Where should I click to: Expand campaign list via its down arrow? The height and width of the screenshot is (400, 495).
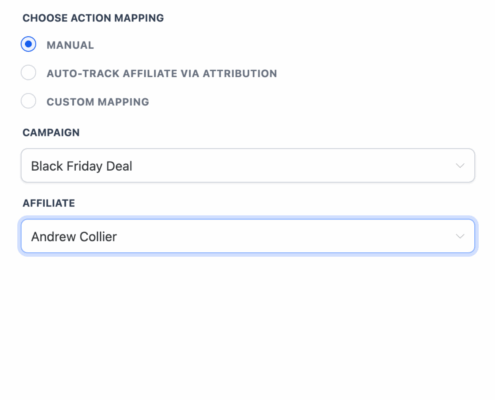pos(460,166)
